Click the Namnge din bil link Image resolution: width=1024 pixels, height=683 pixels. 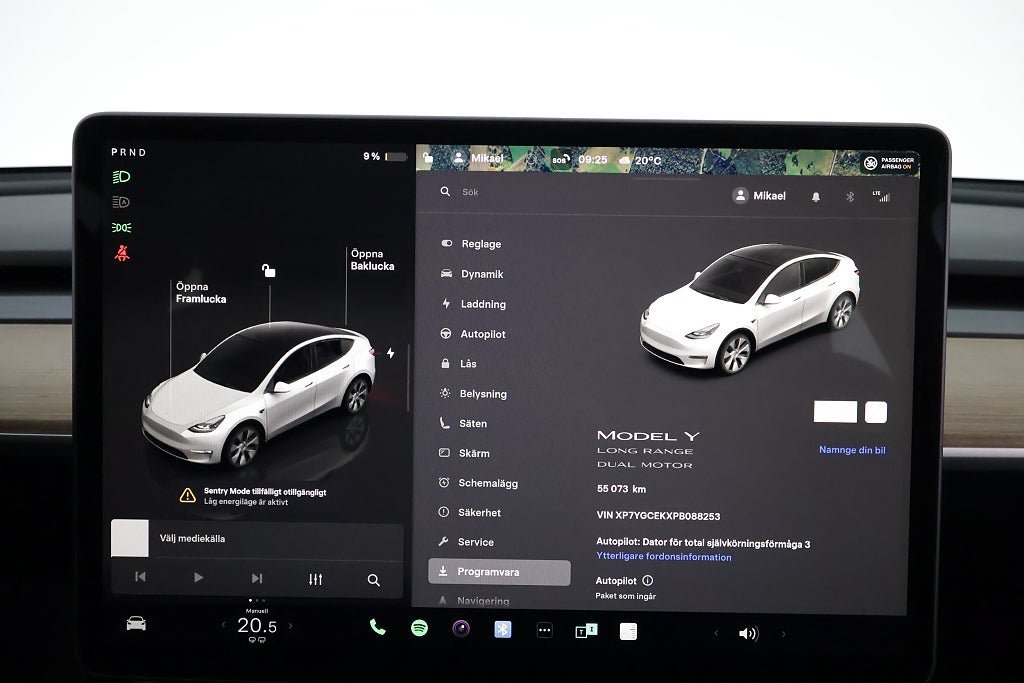point(852,450)
